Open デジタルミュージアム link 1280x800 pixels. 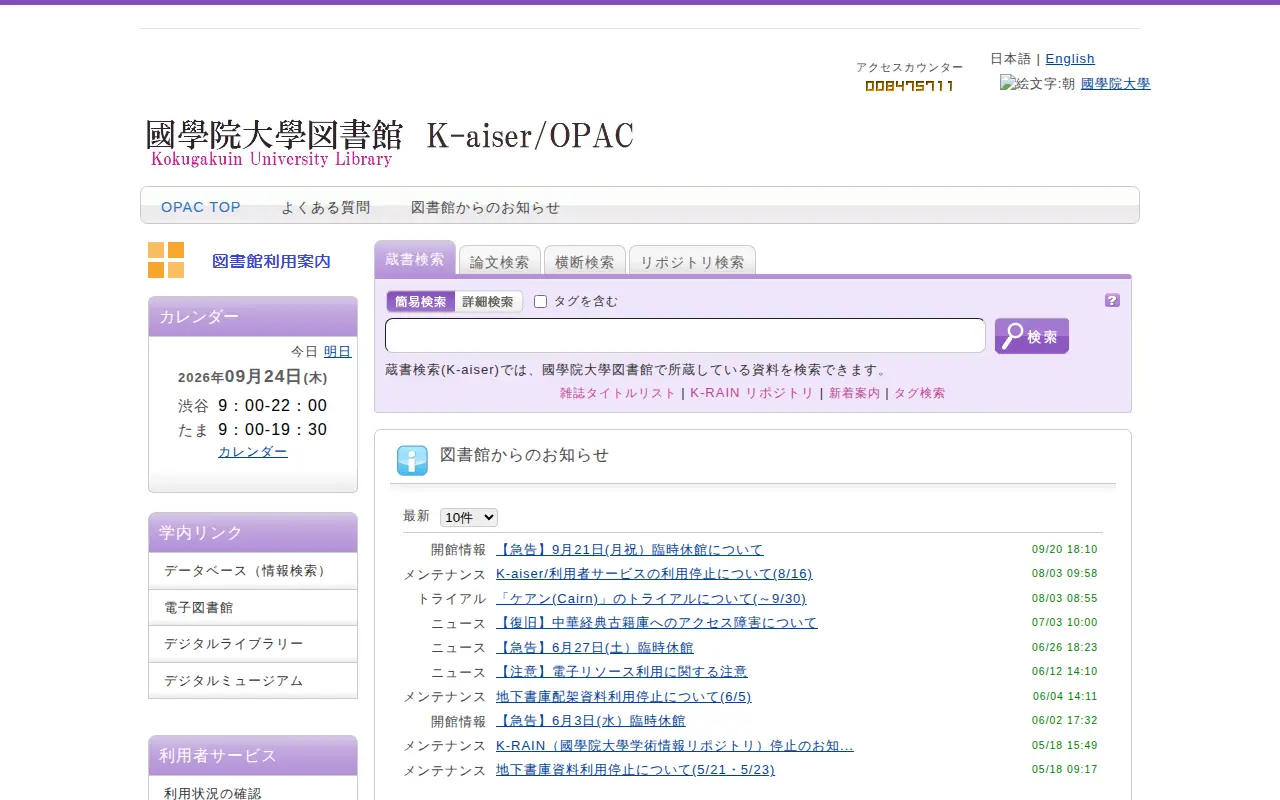(253, 681)
